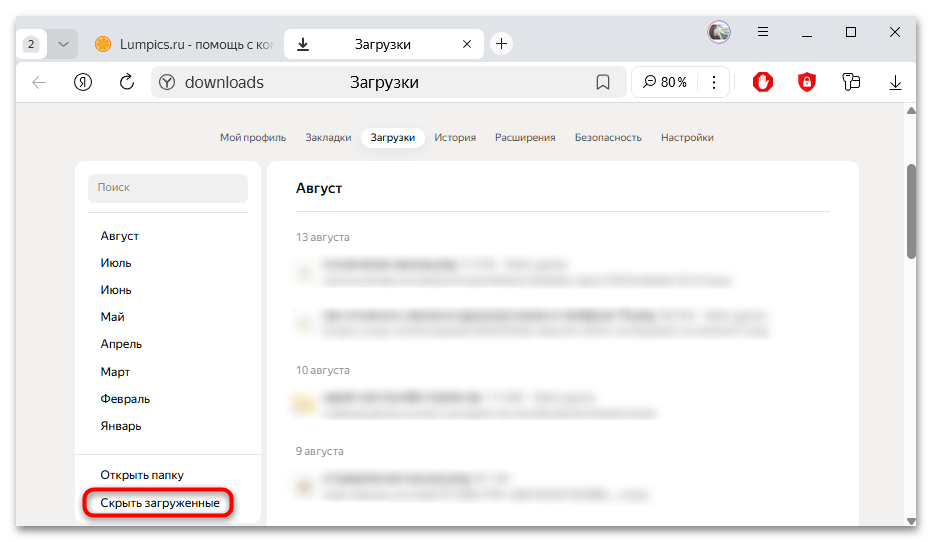The height and width of the screenshot is (542, 932).
Task: Click the 80% zoom level indicator
Action: [666, 83]
